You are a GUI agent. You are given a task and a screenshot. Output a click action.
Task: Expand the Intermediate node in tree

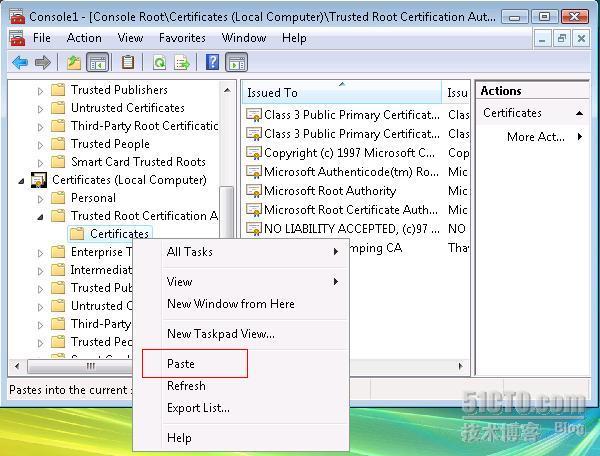pyautogui.click(x=41, y=271)
